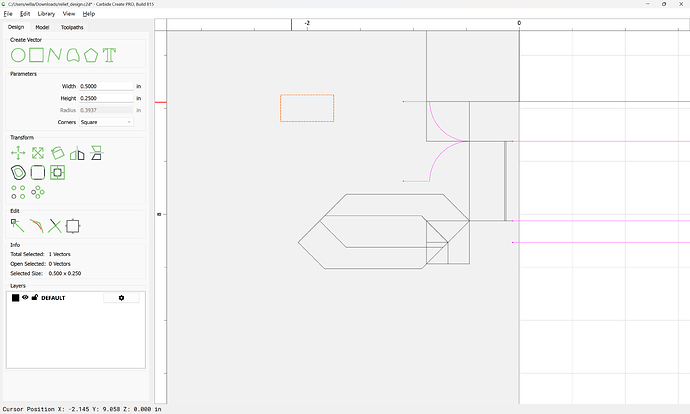Activate the Trim vectors tool
The image size is (690, 414).
[36, 226]
